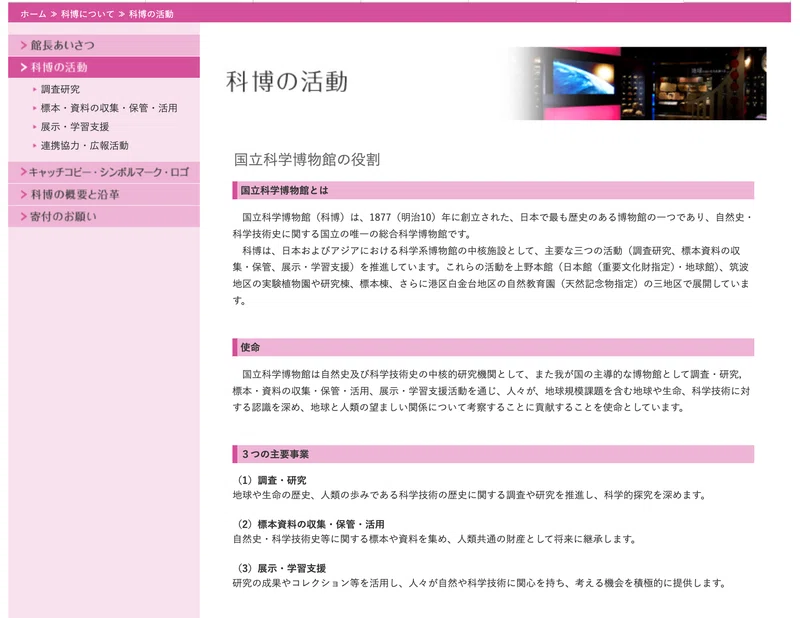Click the chevron beside キャッチコピー
Screen dimensions: 800x618
pos(23,172)
